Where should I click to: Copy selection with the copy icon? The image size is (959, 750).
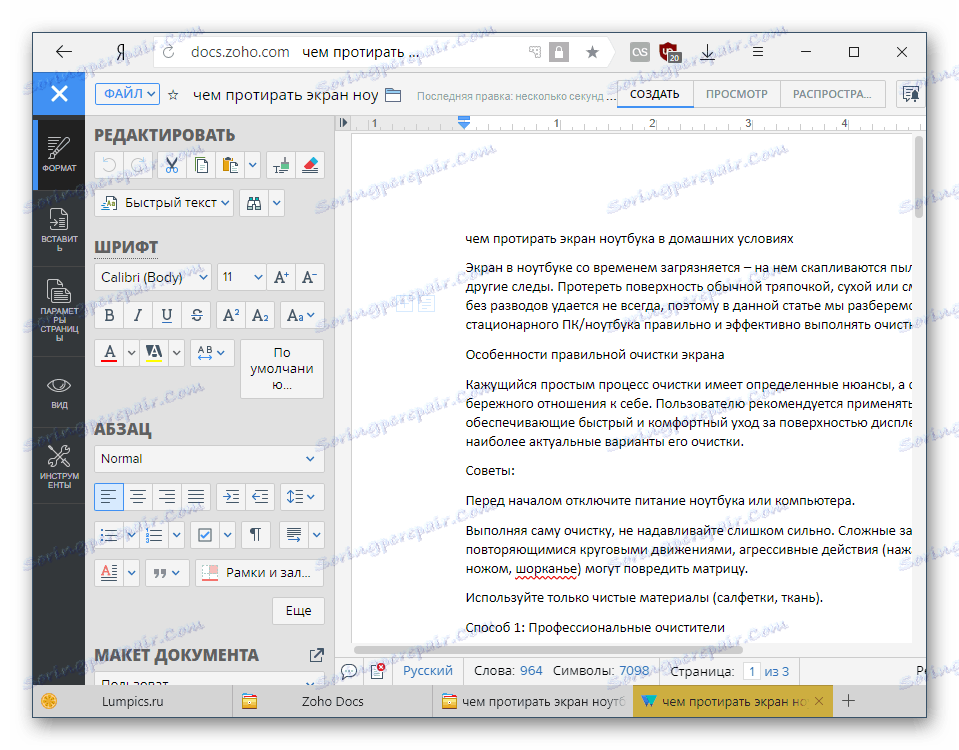(201, 165)
